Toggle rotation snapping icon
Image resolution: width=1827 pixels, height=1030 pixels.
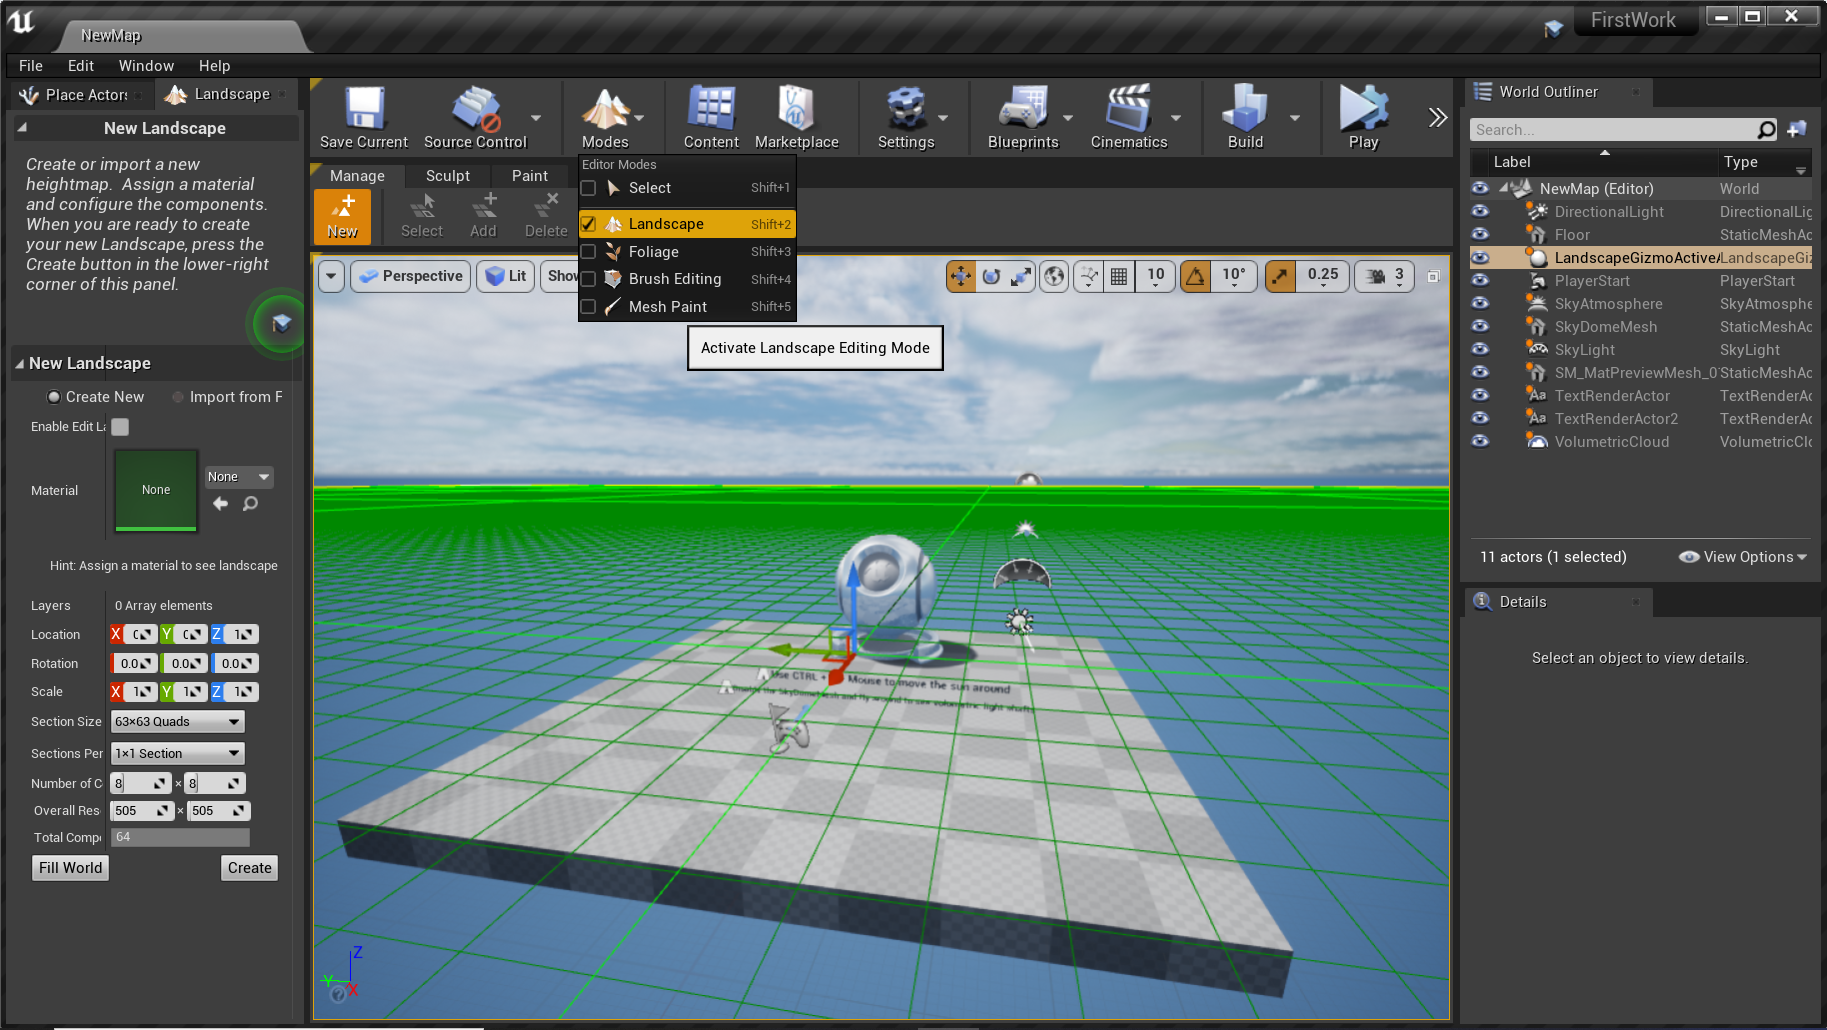1195,276
